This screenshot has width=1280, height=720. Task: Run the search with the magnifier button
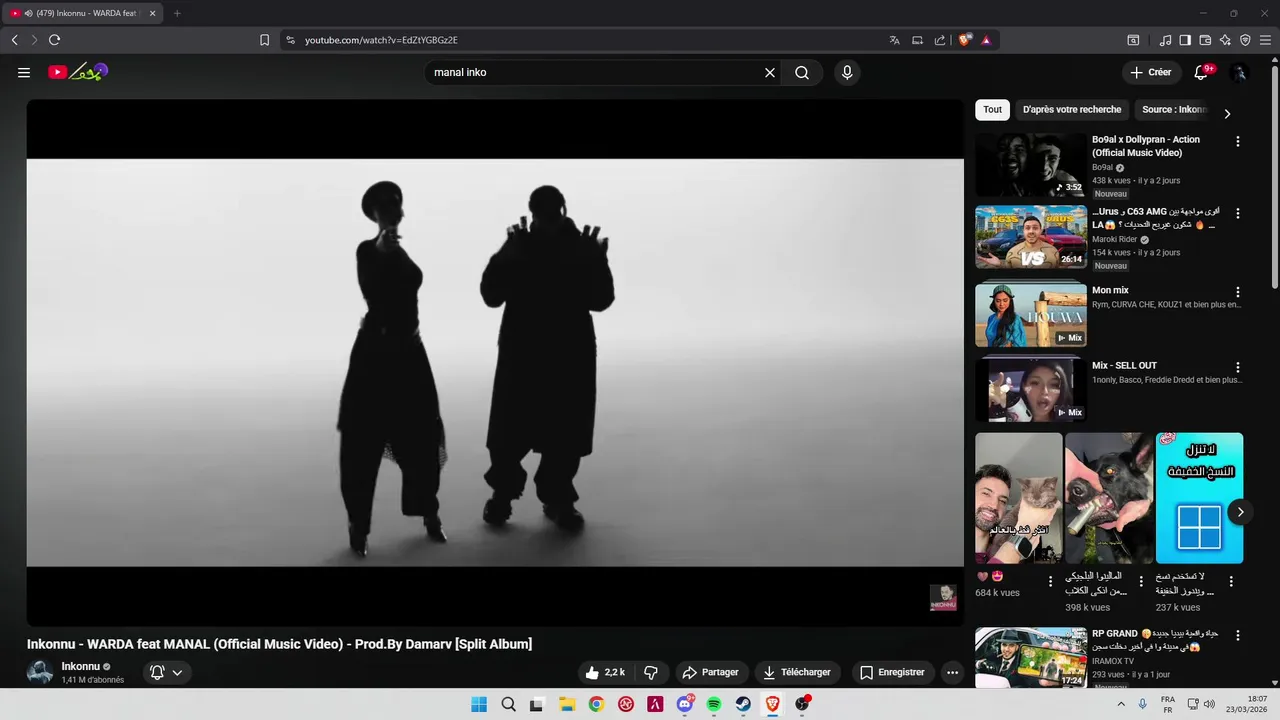(x=802, y=72)
